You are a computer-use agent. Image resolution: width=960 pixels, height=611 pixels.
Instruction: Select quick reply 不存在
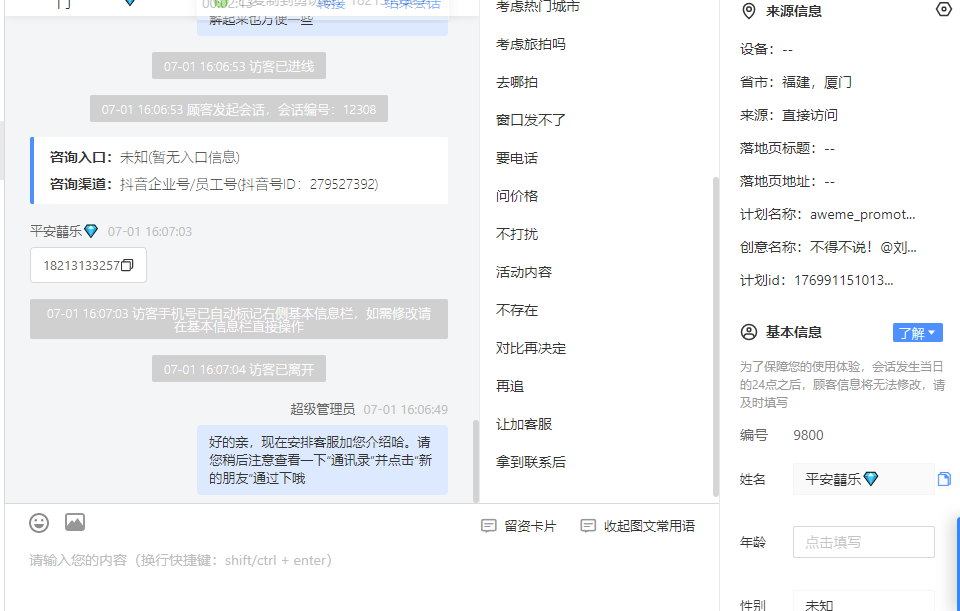pos(517,310)
